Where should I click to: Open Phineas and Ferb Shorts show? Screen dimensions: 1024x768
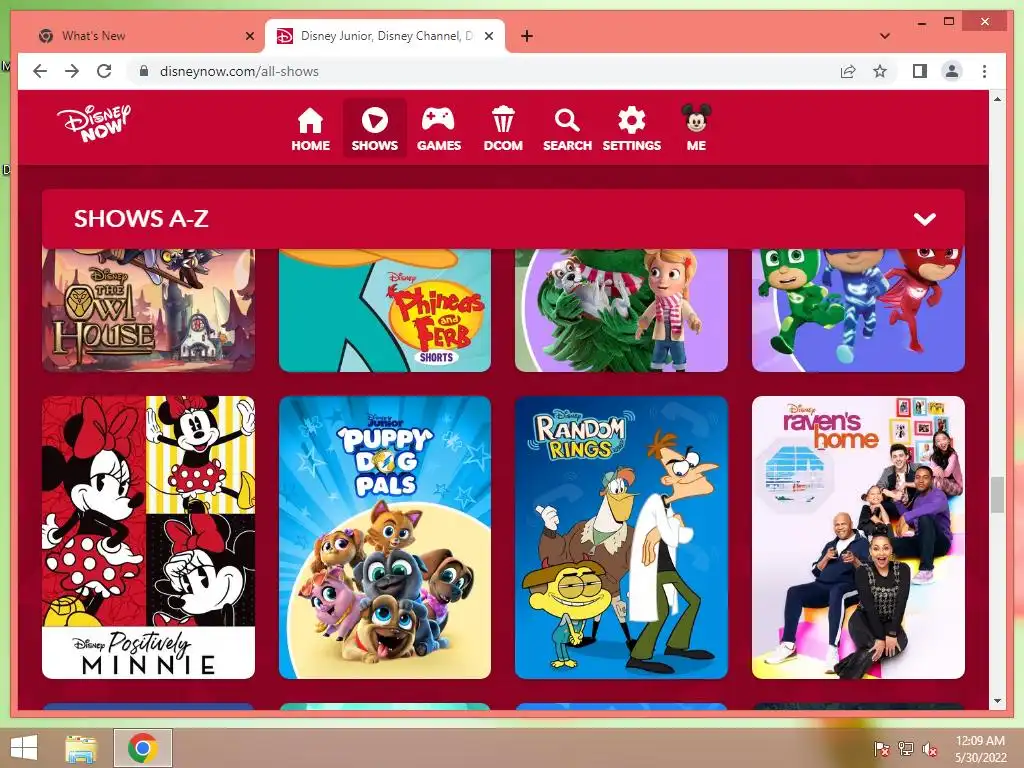pos(385,310)
